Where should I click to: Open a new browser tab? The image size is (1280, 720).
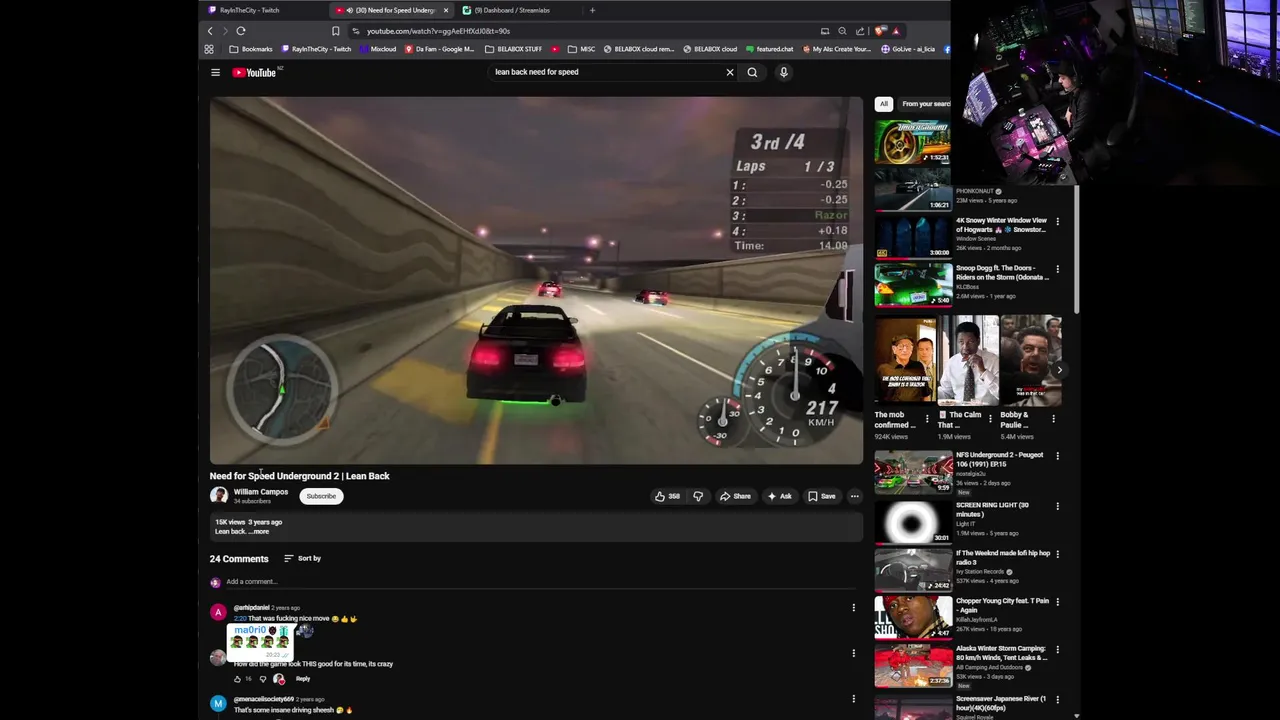pyautogui.click(x=592, y=10)
